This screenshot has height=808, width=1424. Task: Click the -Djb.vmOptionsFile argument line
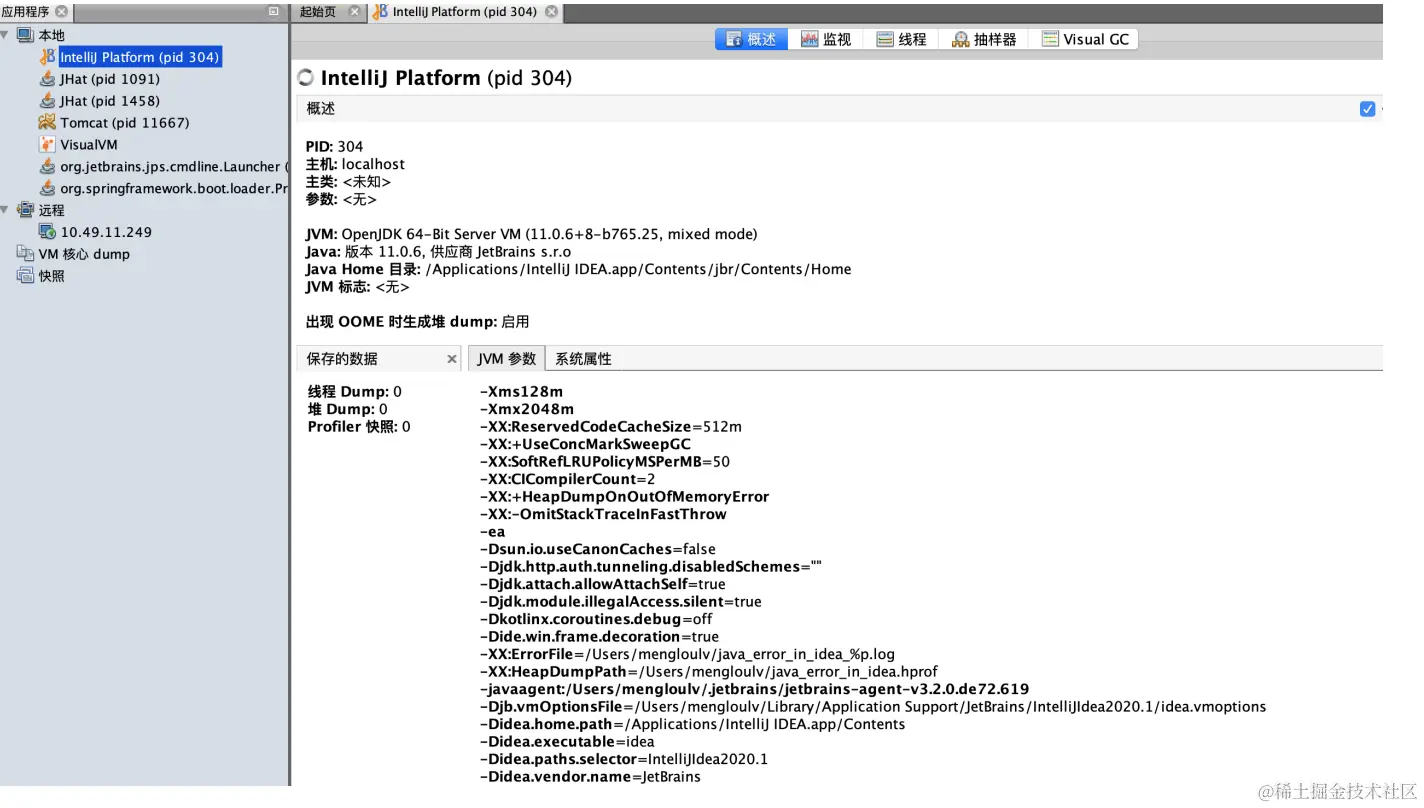point(873,707)
